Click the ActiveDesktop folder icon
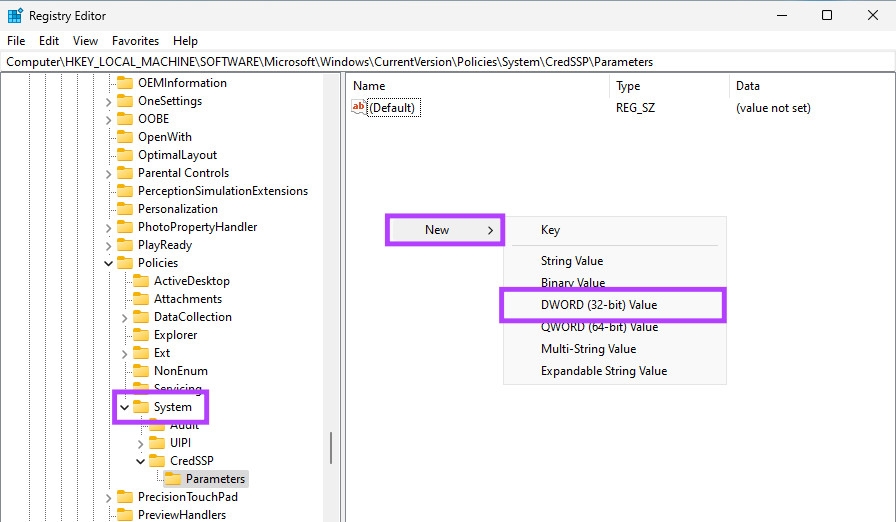Viewport: 896px width, 522px height. pyautogui.click(x=141, y=281)
